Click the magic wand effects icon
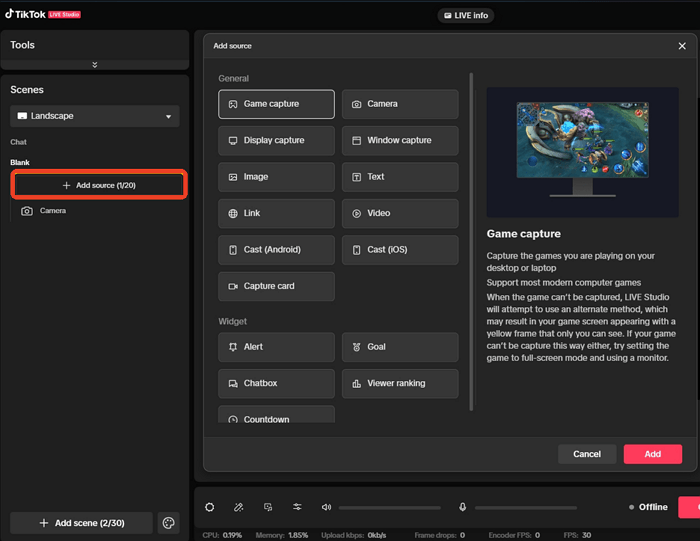Screen dimensions: 700x541 (x=238, y=507)
